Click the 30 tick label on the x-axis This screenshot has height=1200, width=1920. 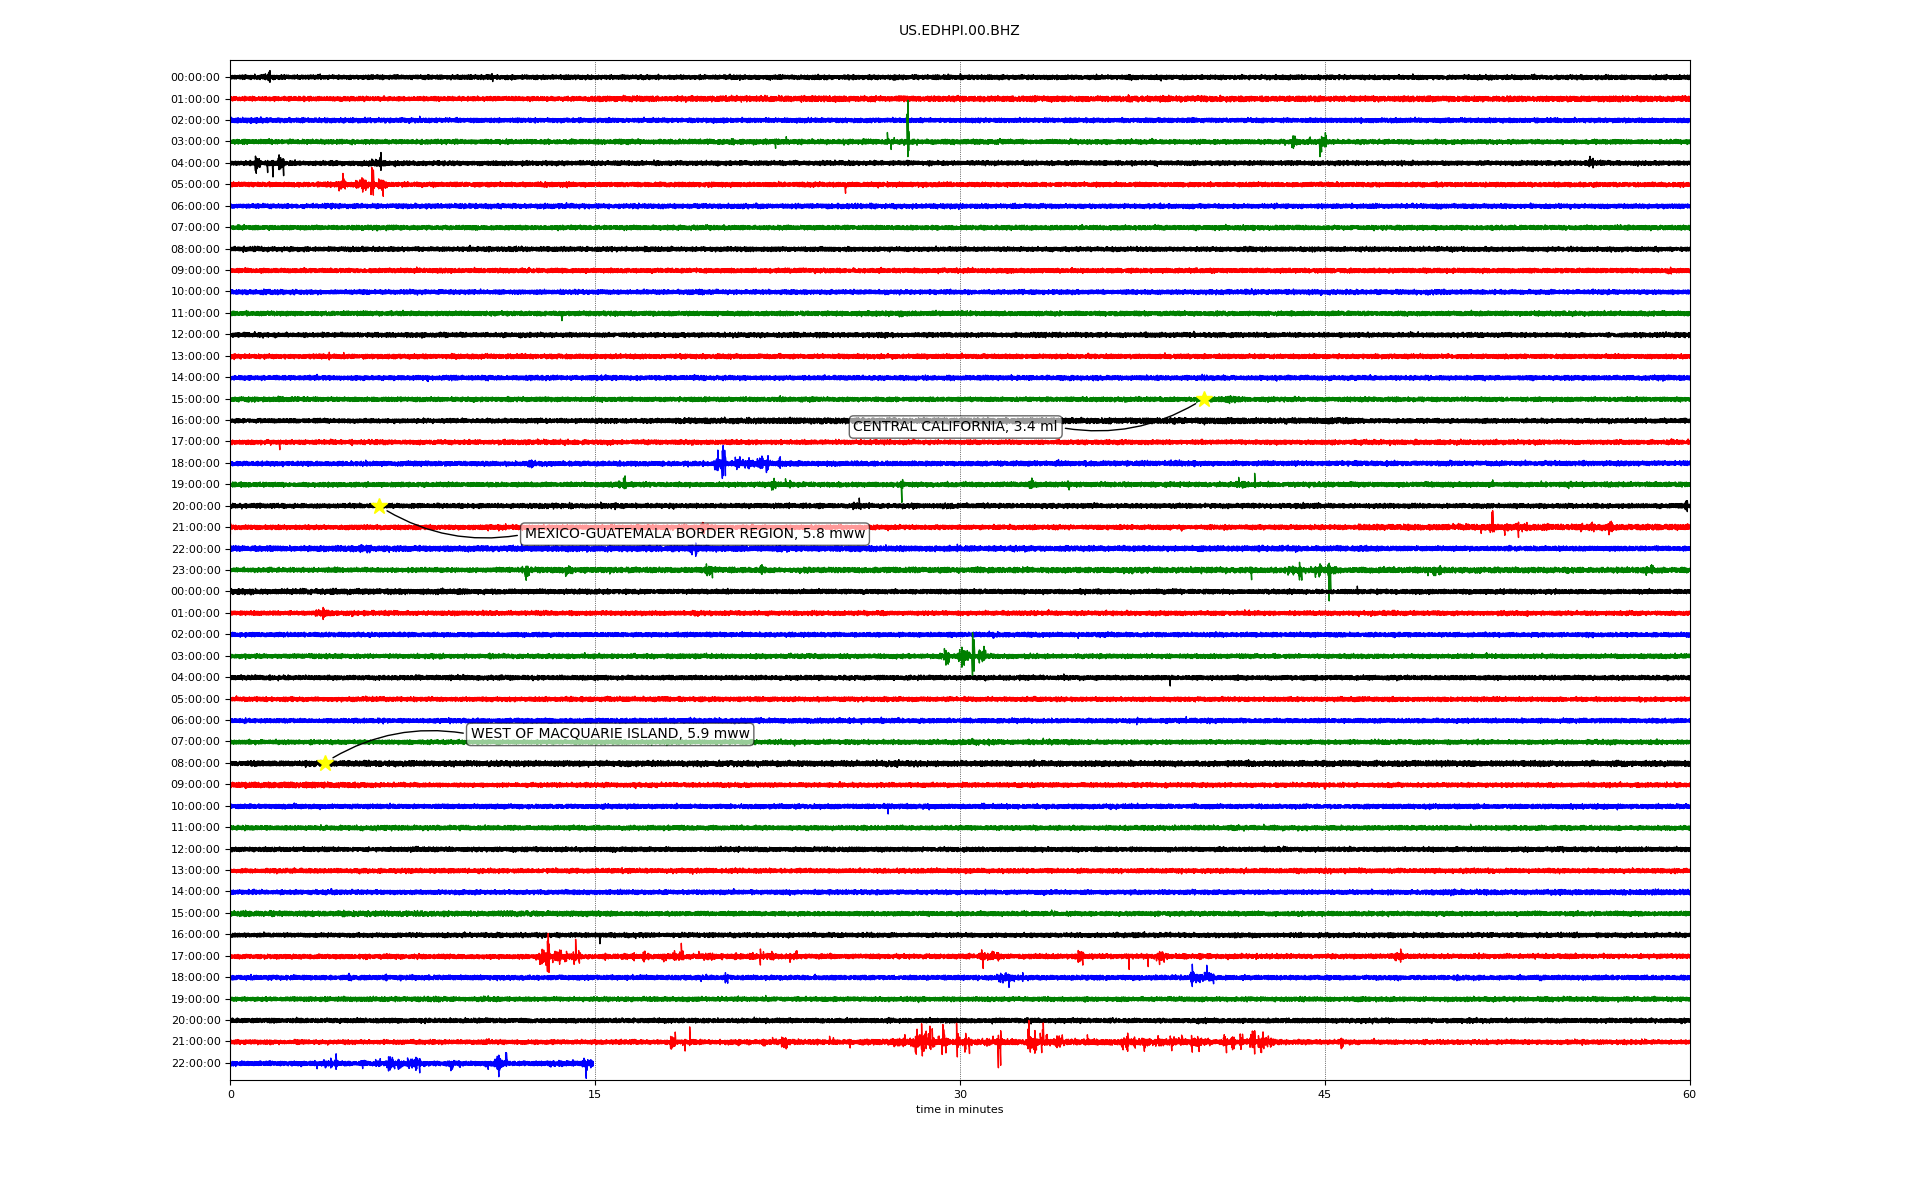(960, 1094)
